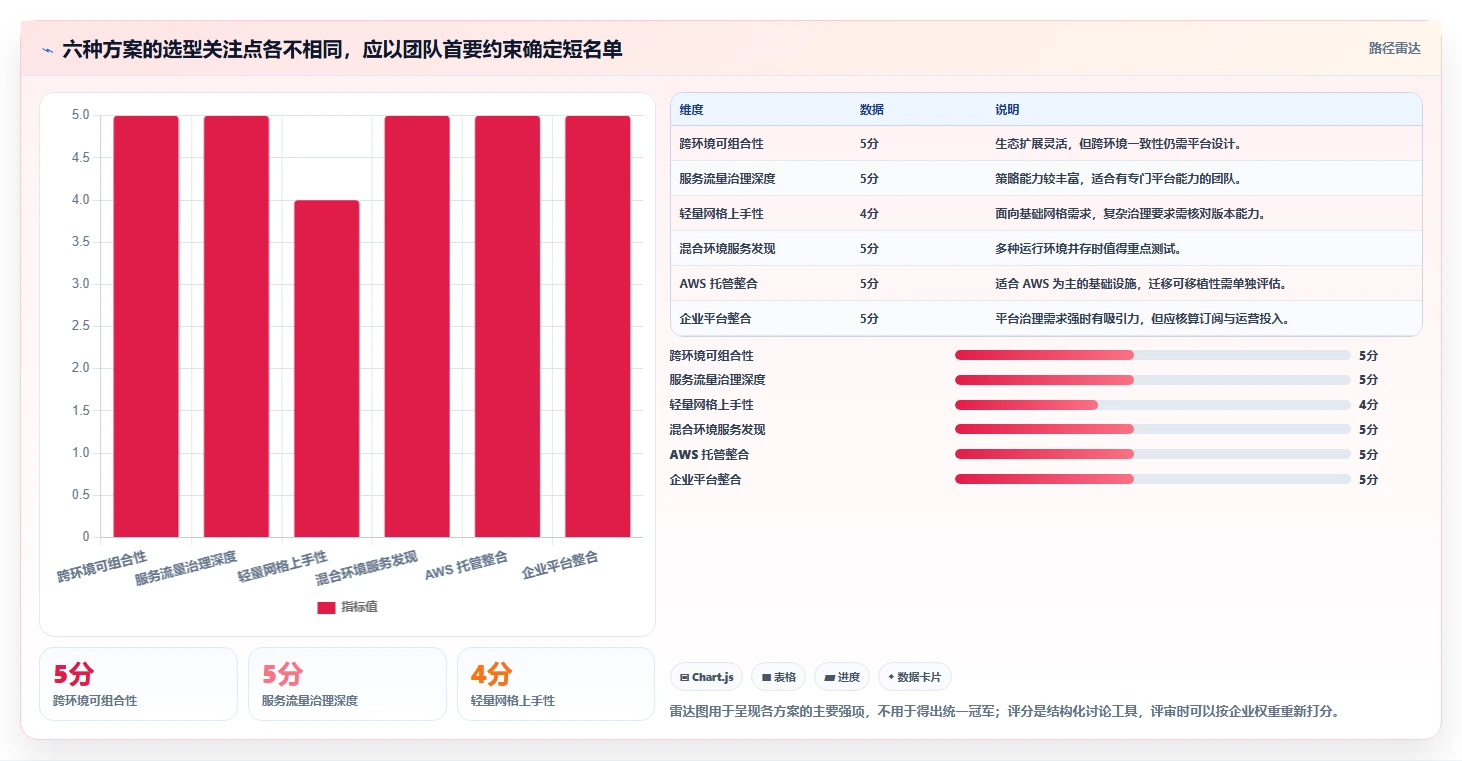Toggle the 指标值 legend label

pyautogui.click(x=359, y=607)
